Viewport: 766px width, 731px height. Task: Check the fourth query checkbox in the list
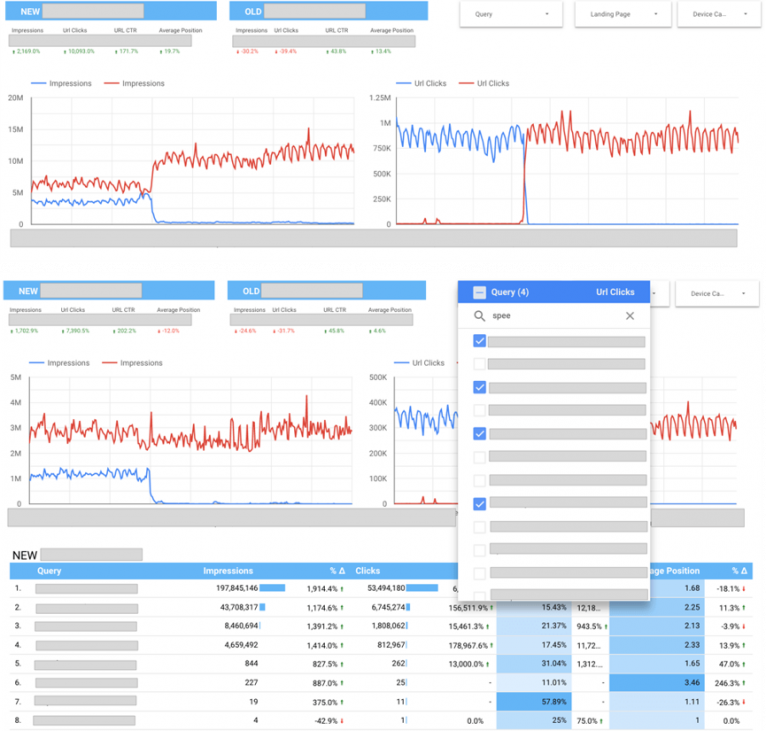tap(480, 410)
